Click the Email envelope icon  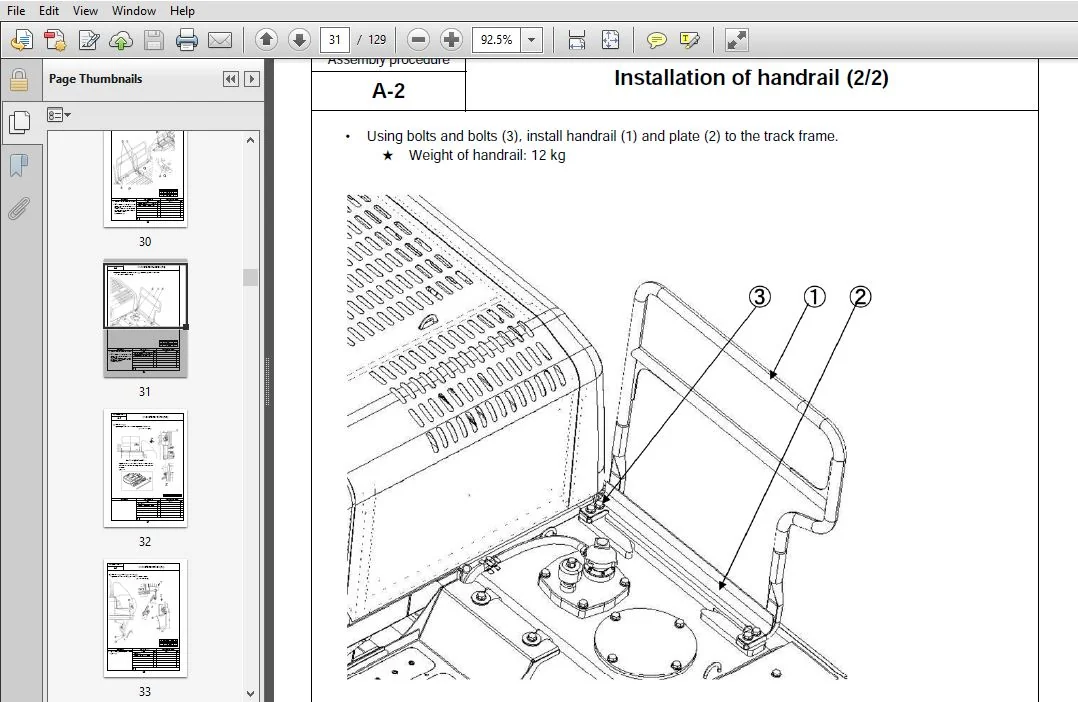tap(220, 40)
